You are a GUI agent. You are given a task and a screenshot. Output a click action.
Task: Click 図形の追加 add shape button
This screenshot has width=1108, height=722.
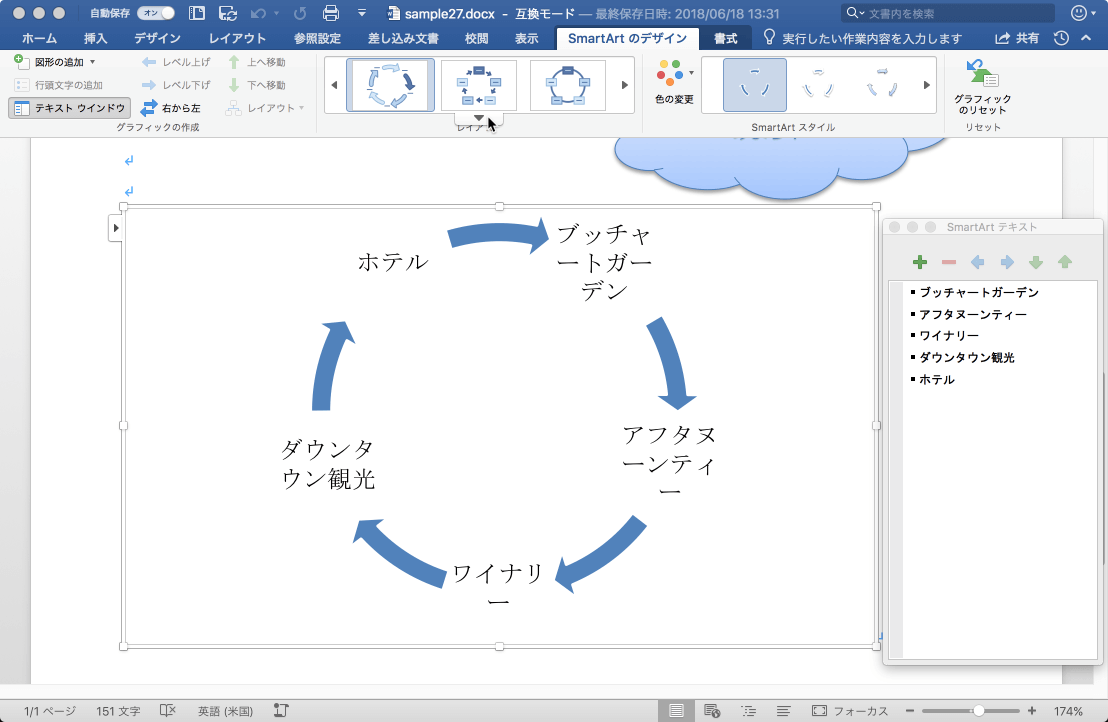coord(49,62)
